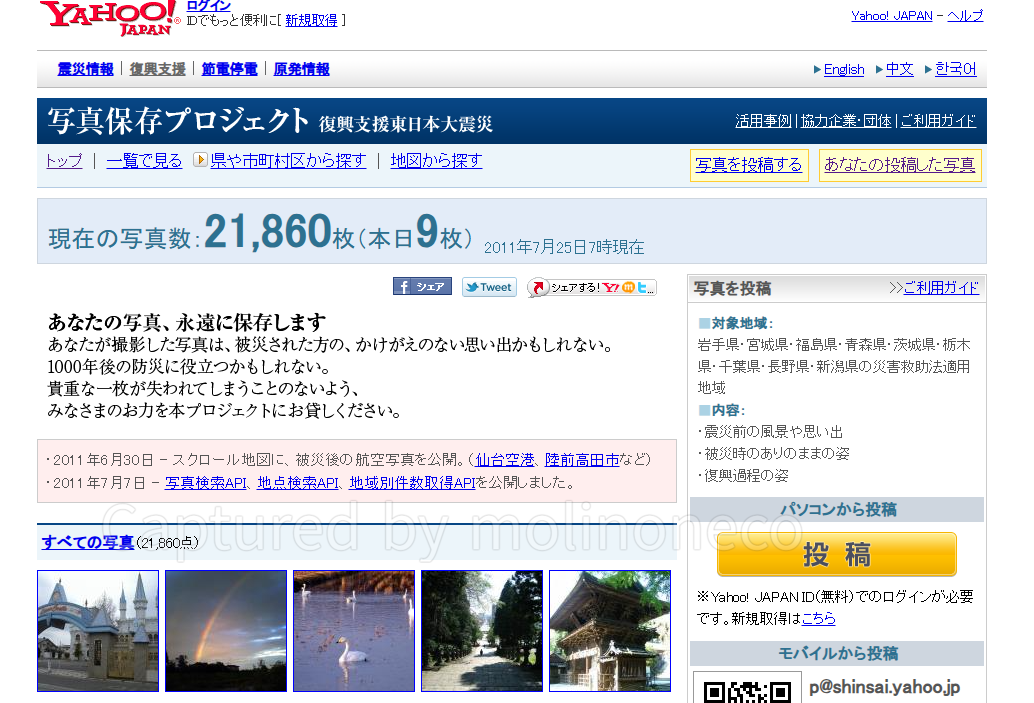Click the 写真を投稿する button
This screenshot has width=1034, height=703.
(x=749, y=165)
